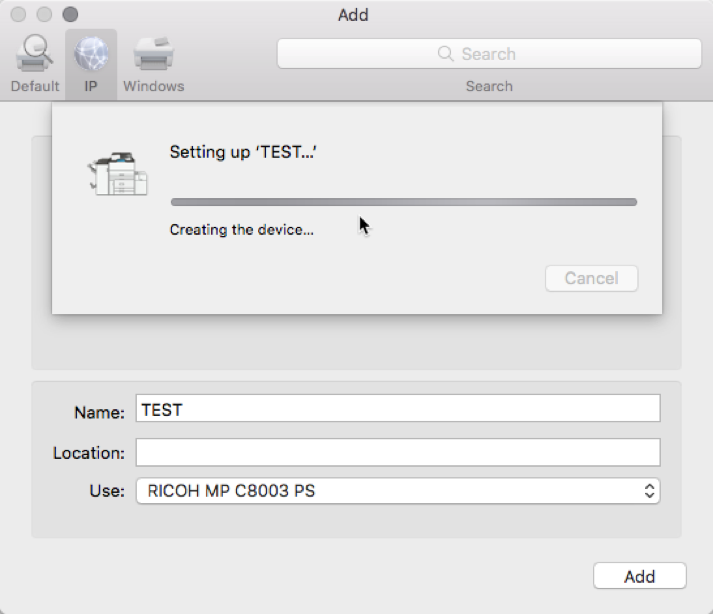
Task: Cancel the TEST printer setup
Action: 592,278
